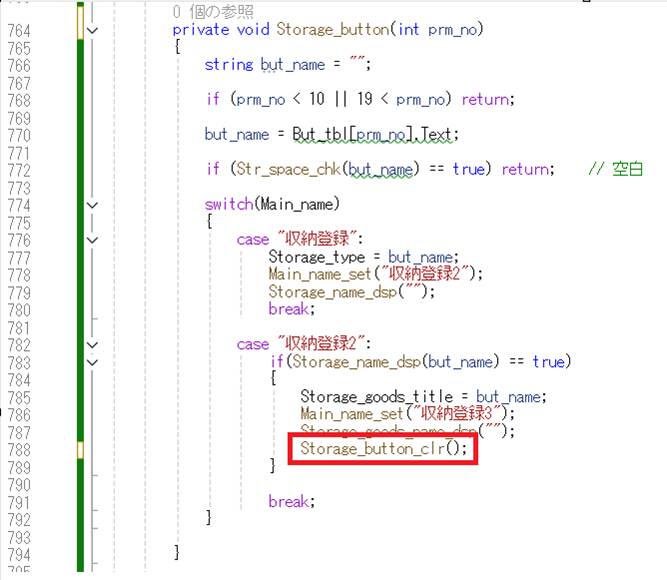Click the break statement on line 791
667x580 pixels.
pos(292,500)
